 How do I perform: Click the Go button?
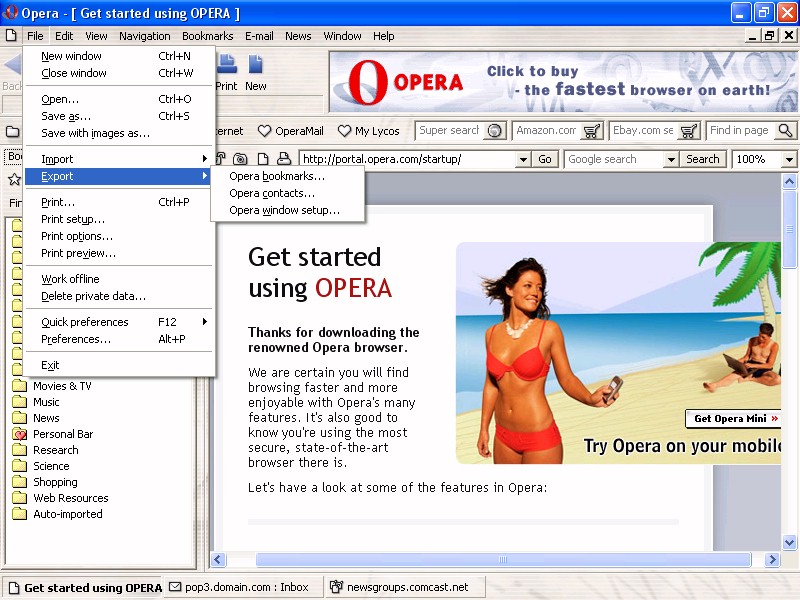(545, 159)
